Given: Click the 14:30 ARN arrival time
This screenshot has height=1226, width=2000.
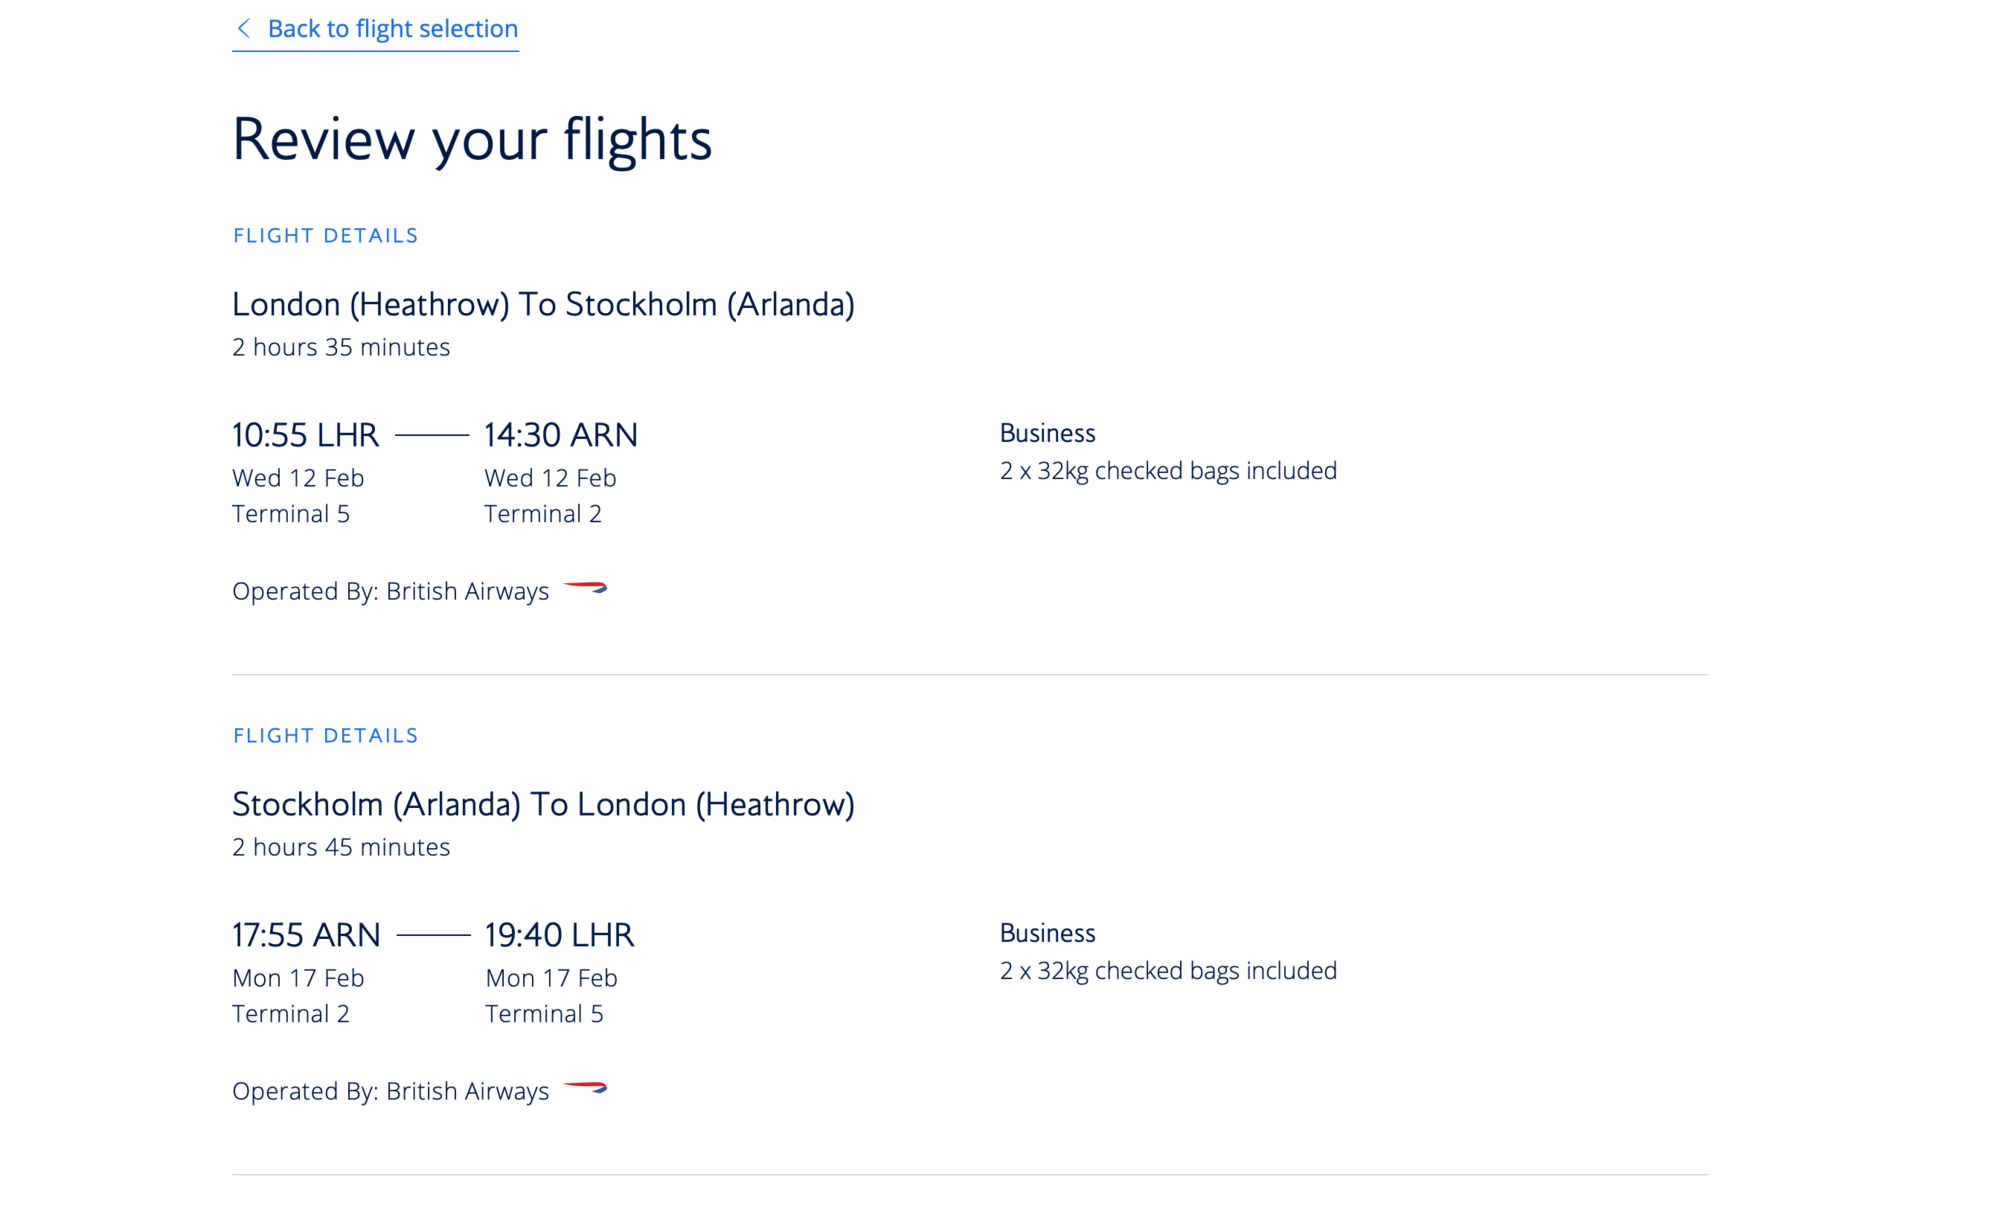Looking at the screenshot, I should (561, 435).
